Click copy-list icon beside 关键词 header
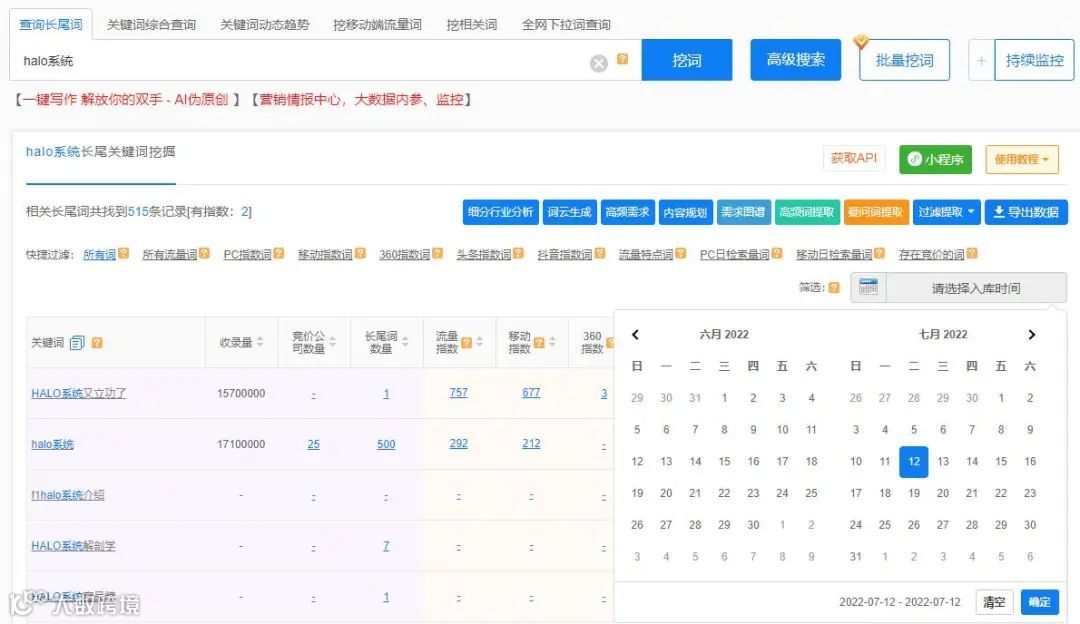The image size is (1080, 624). point(77,342)
